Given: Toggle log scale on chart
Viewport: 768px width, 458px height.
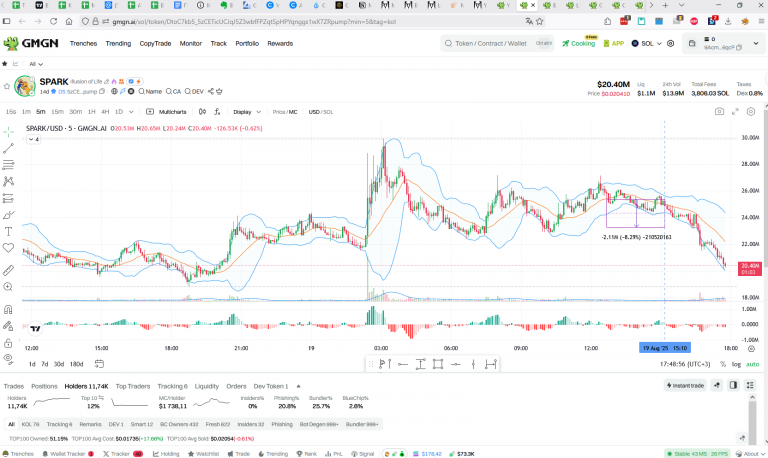Looking at the screenshot, I should (736, 364).
